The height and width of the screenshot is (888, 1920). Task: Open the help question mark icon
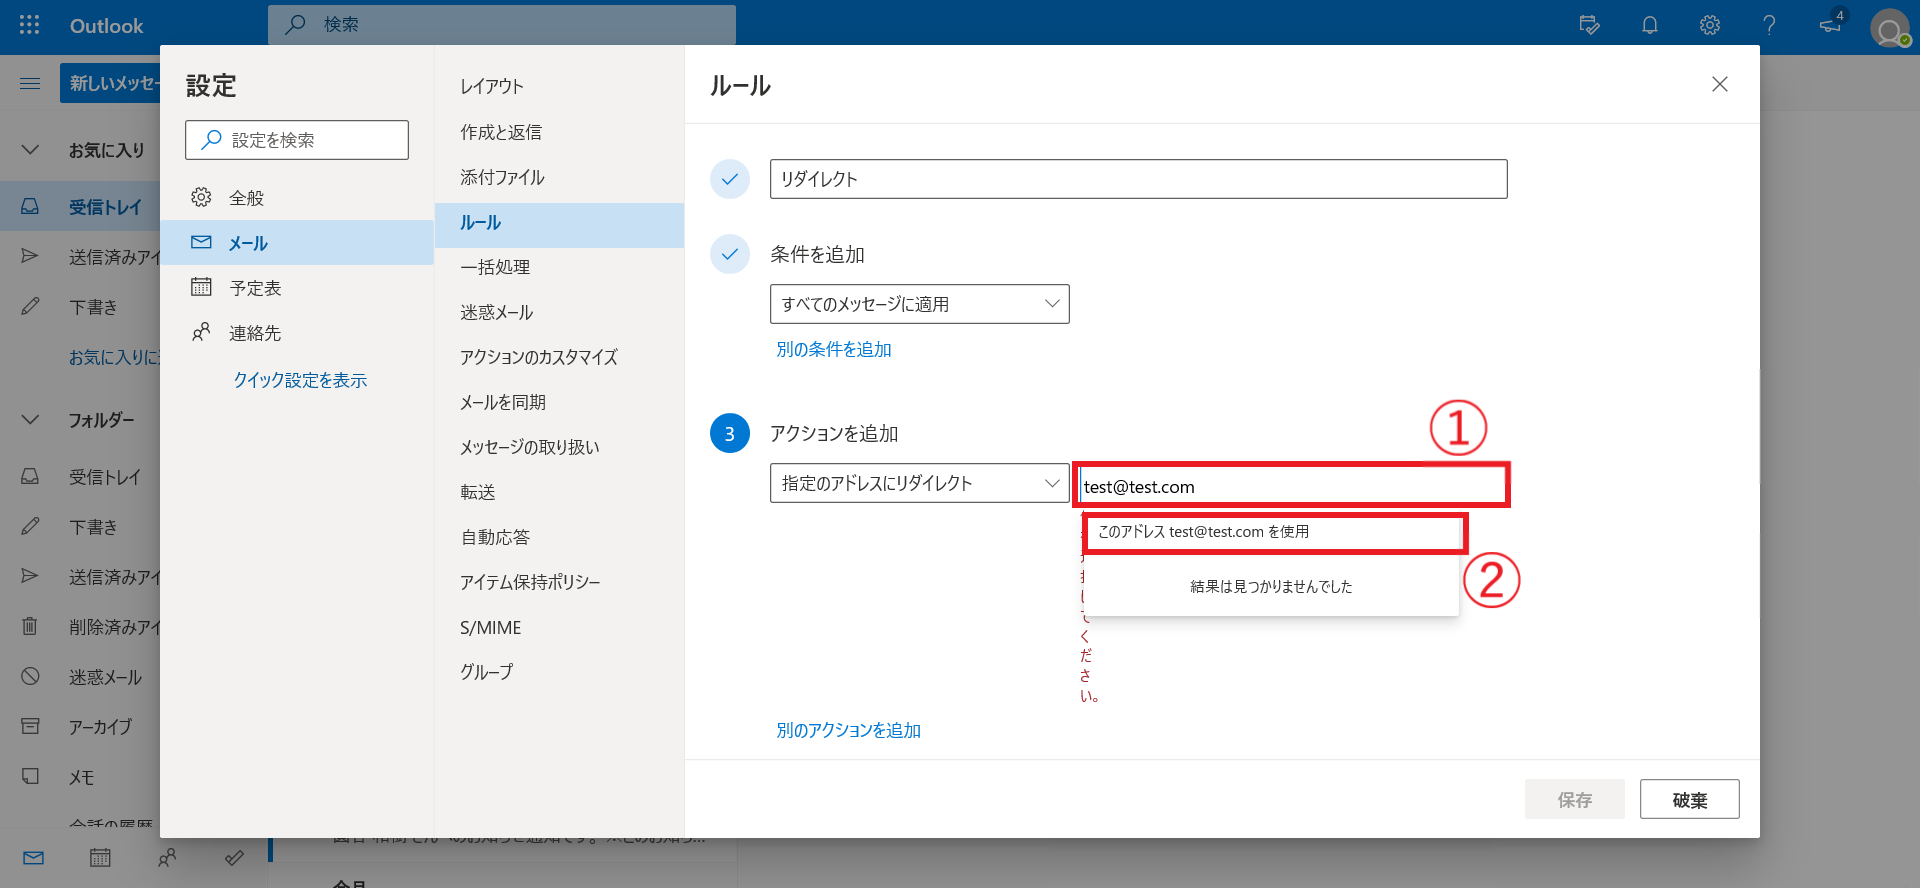coord(1769,25)
